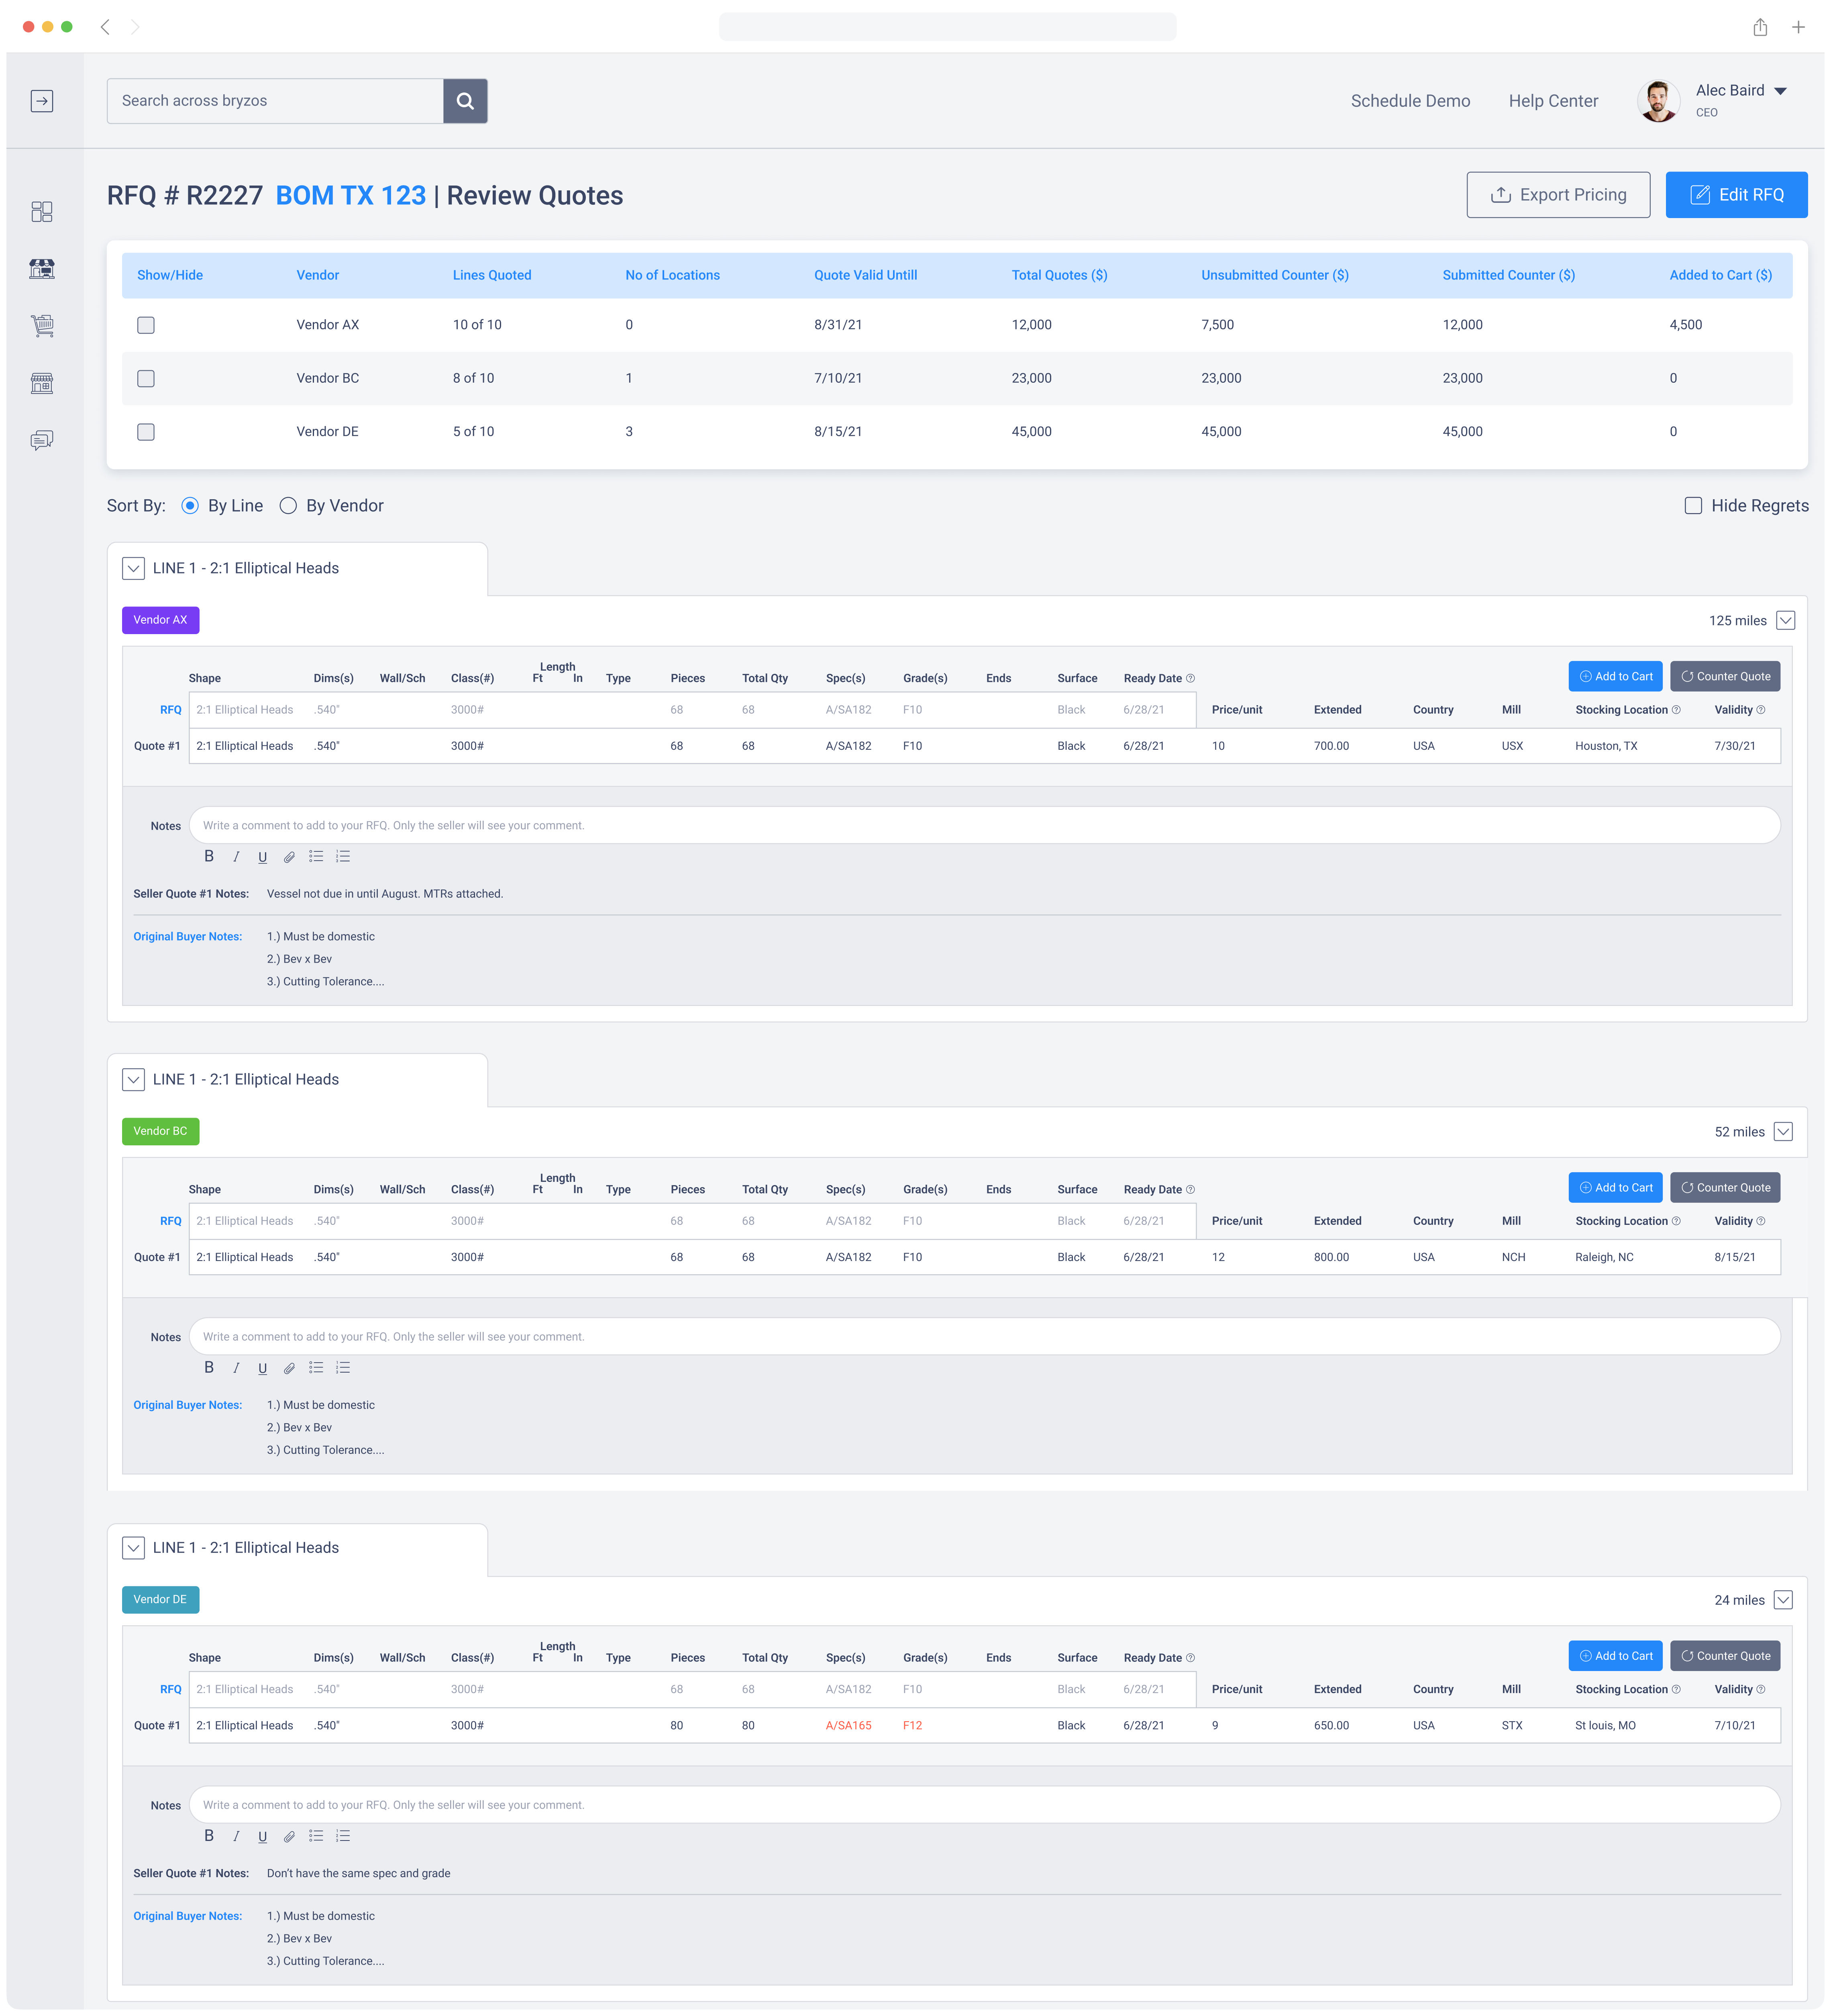Click Ready Date help icon in Vendor AX table
Screen dimensions: 1831x2016
pos(1190,678)
